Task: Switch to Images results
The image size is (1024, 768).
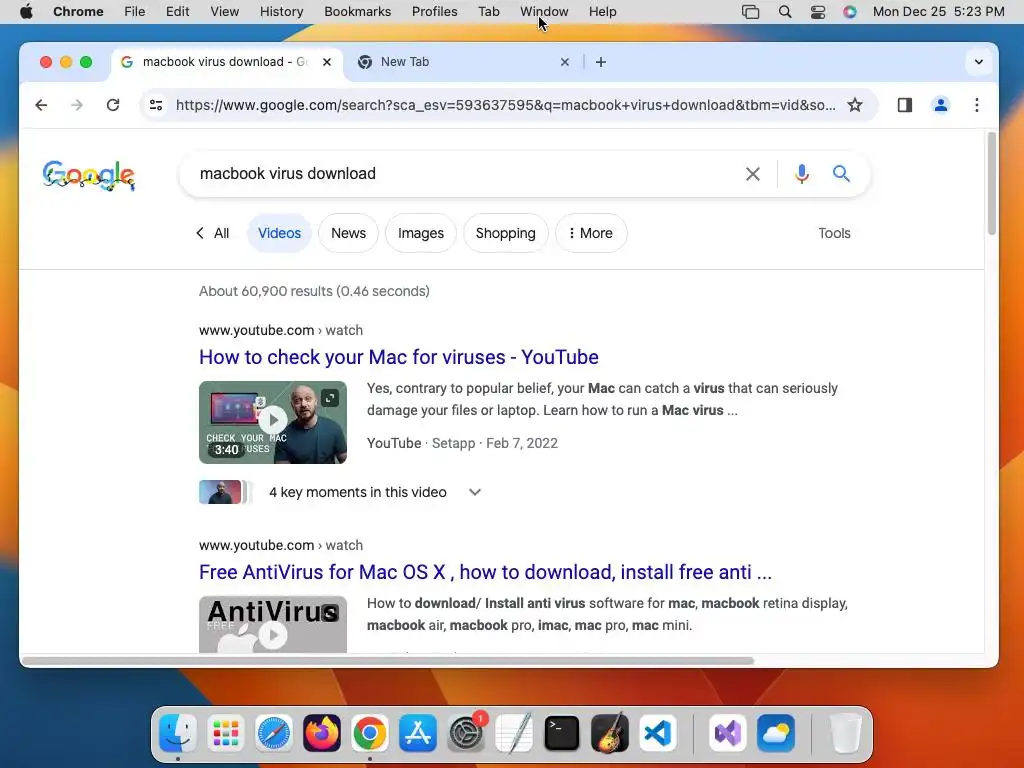Action: [x=421, y=233]
